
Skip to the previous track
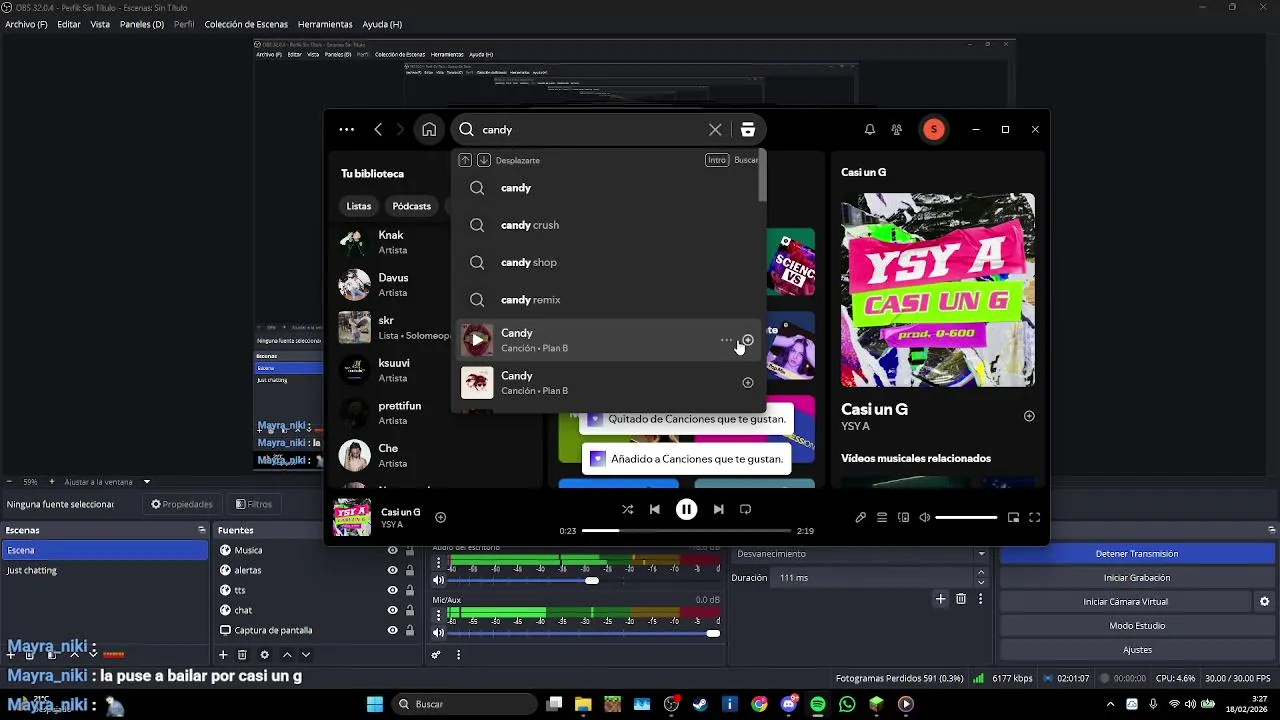click(x=654, y=509)
